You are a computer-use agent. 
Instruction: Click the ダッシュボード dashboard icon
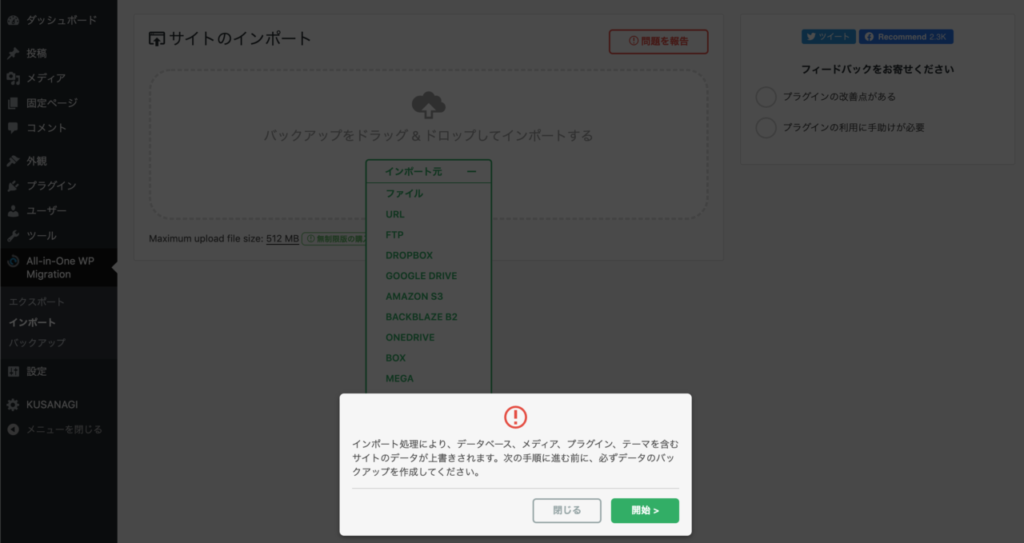click(13, 20)
